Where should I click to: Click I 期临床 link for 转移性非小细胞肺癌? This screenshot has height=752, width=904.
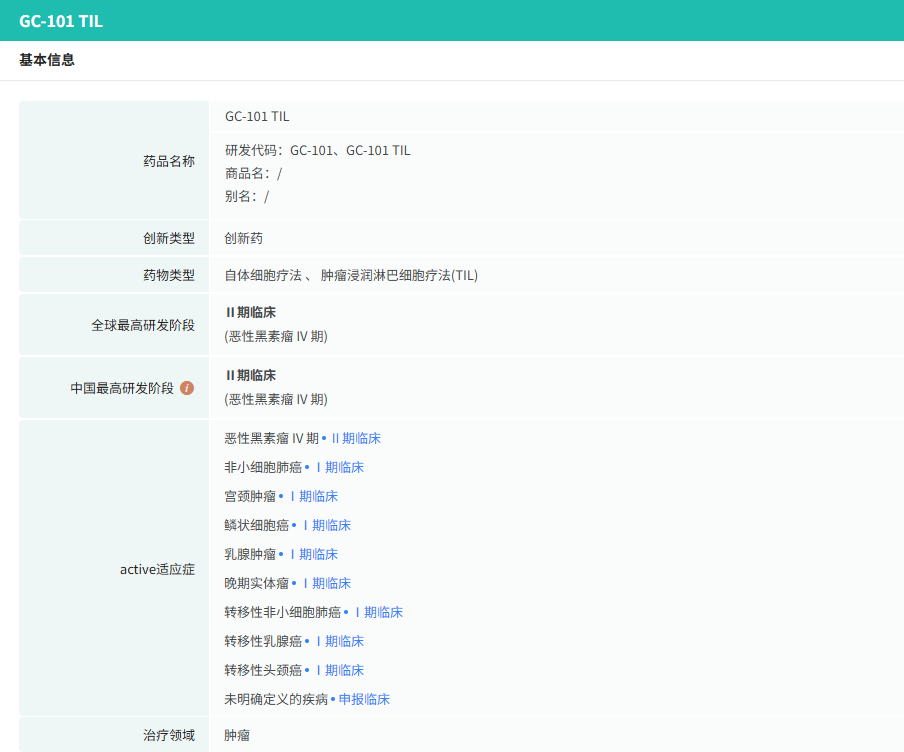click(x=378, y=612)
